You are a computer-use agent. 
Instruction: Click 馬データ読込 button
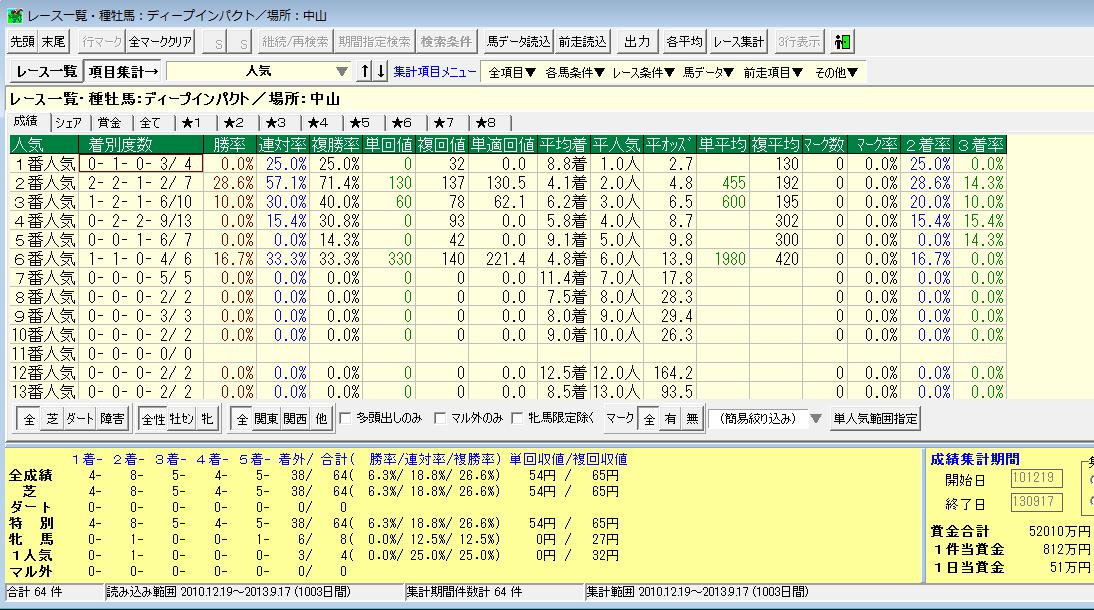[x=518, y=42]
